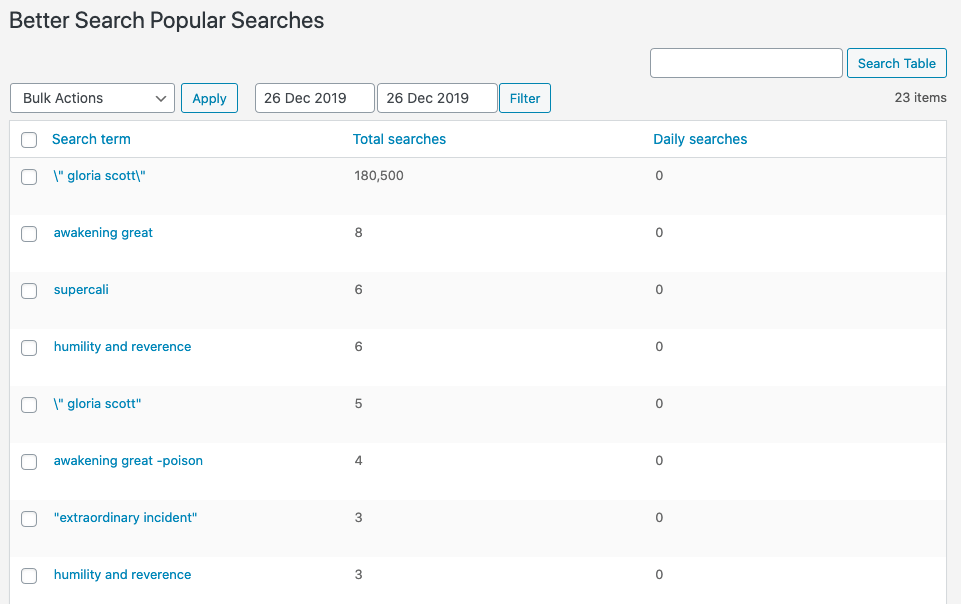Tick the supercali row checkbox
The height and width of the screenshot is (604, 961).
(29, 291)
